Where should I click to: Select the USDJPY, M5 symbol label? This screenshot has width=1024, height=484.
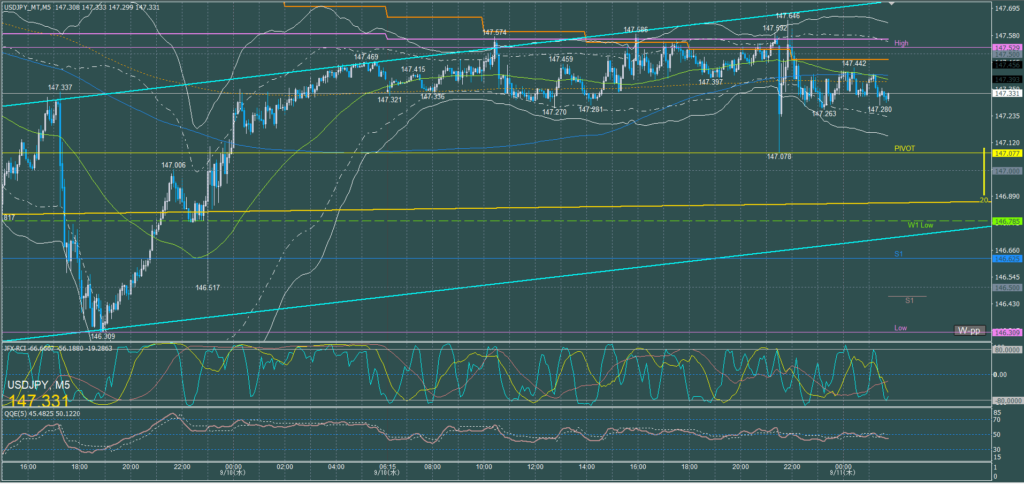click(x=41, y=384)
